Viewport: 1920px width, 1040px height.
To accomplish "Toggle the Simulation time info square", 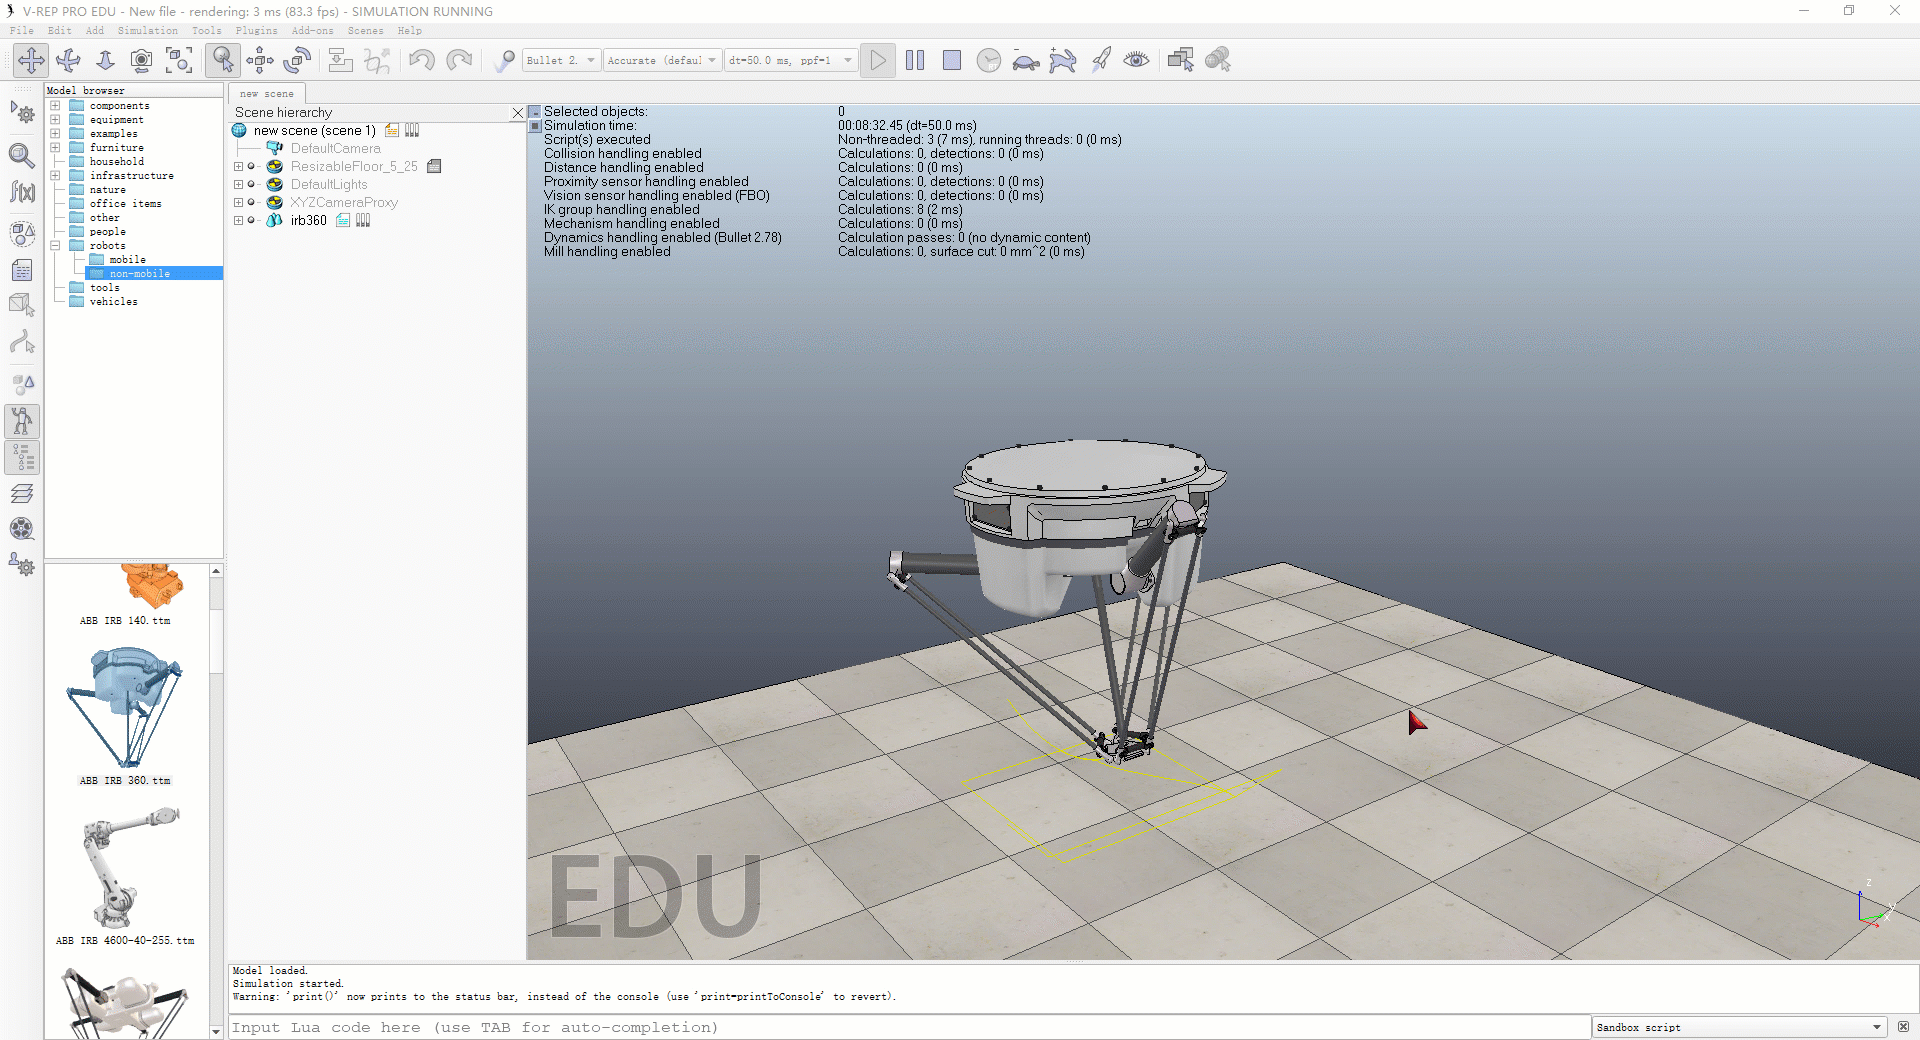I will [535, 126].
